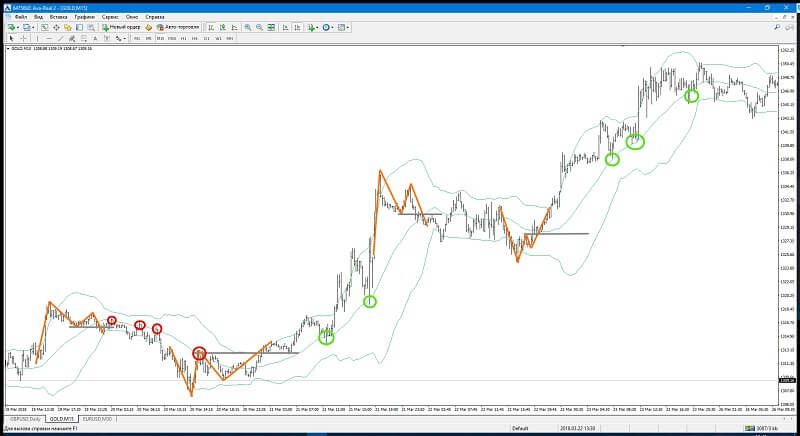Select the arrow cursor tool

pyautogui.click(x=11, y=38)
